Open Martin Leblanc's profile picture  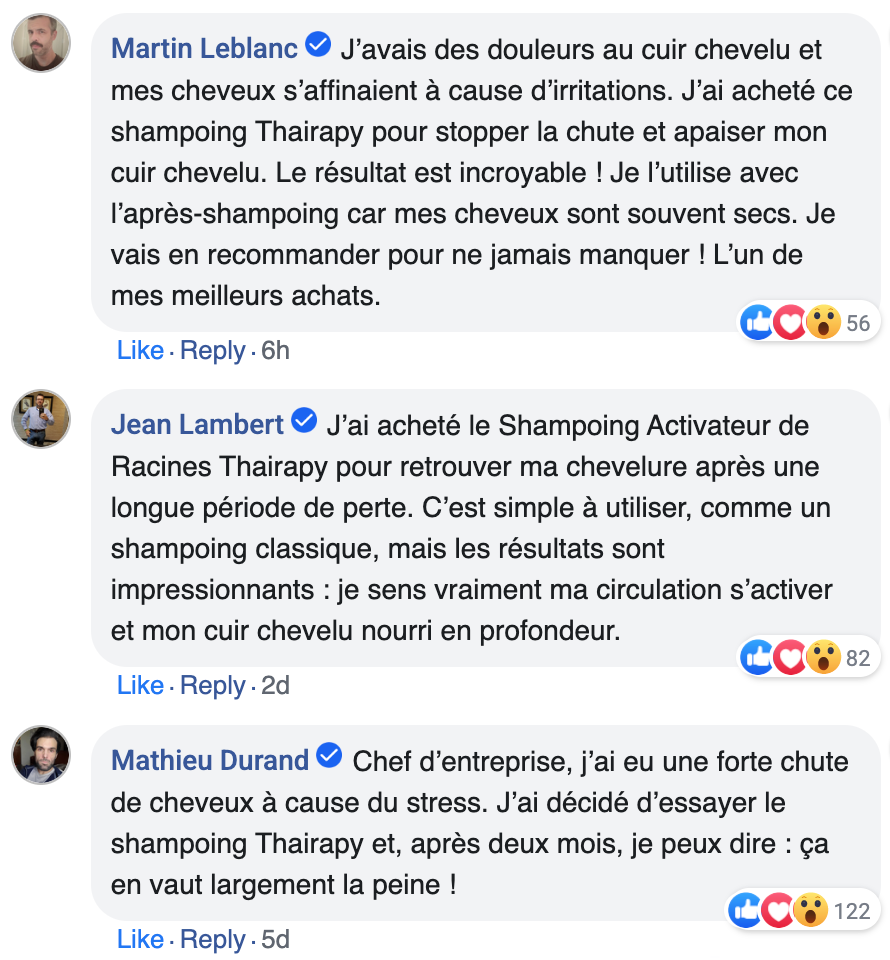[x=41, y=43]
